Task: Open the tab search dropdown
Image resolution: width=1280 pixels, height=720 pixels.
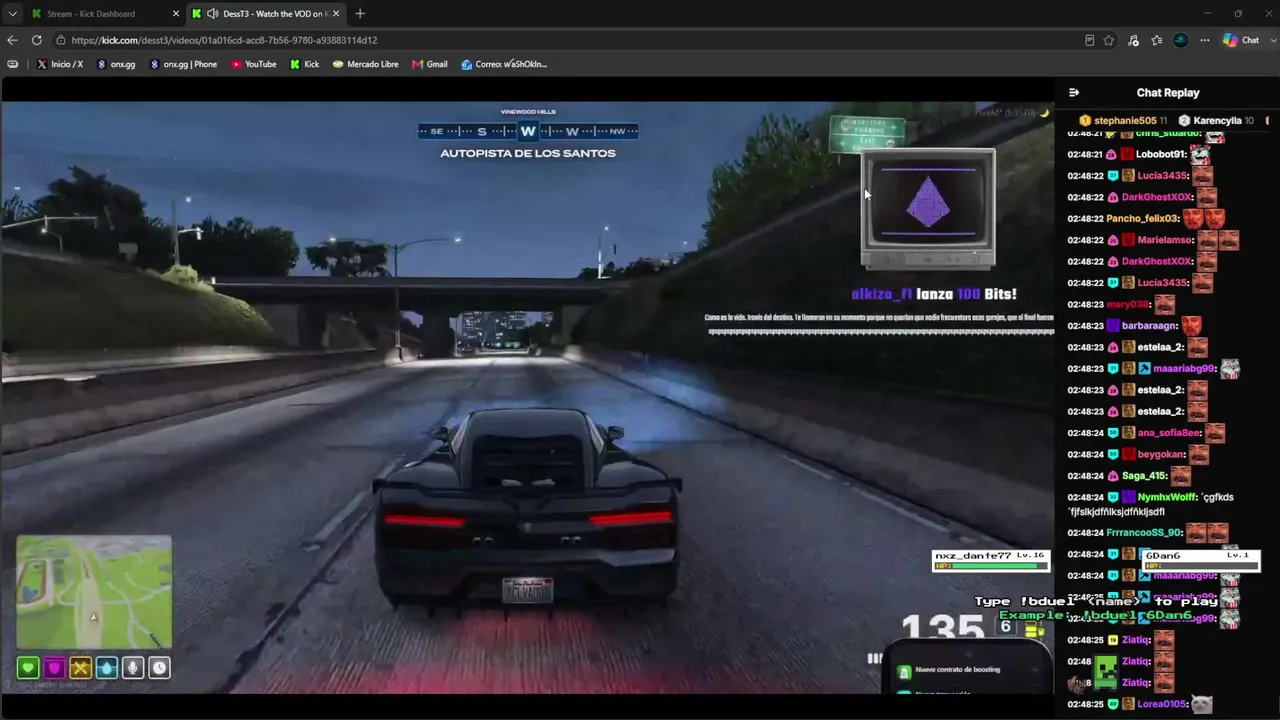Action: (12, 13)
